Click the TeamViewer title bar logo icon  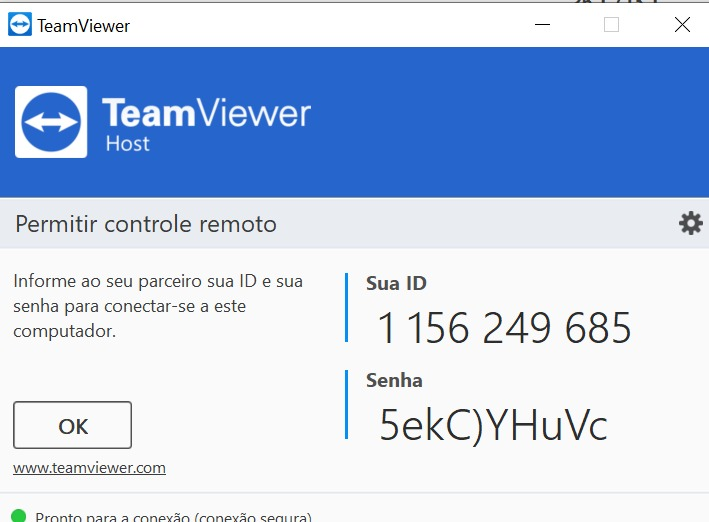20,24
